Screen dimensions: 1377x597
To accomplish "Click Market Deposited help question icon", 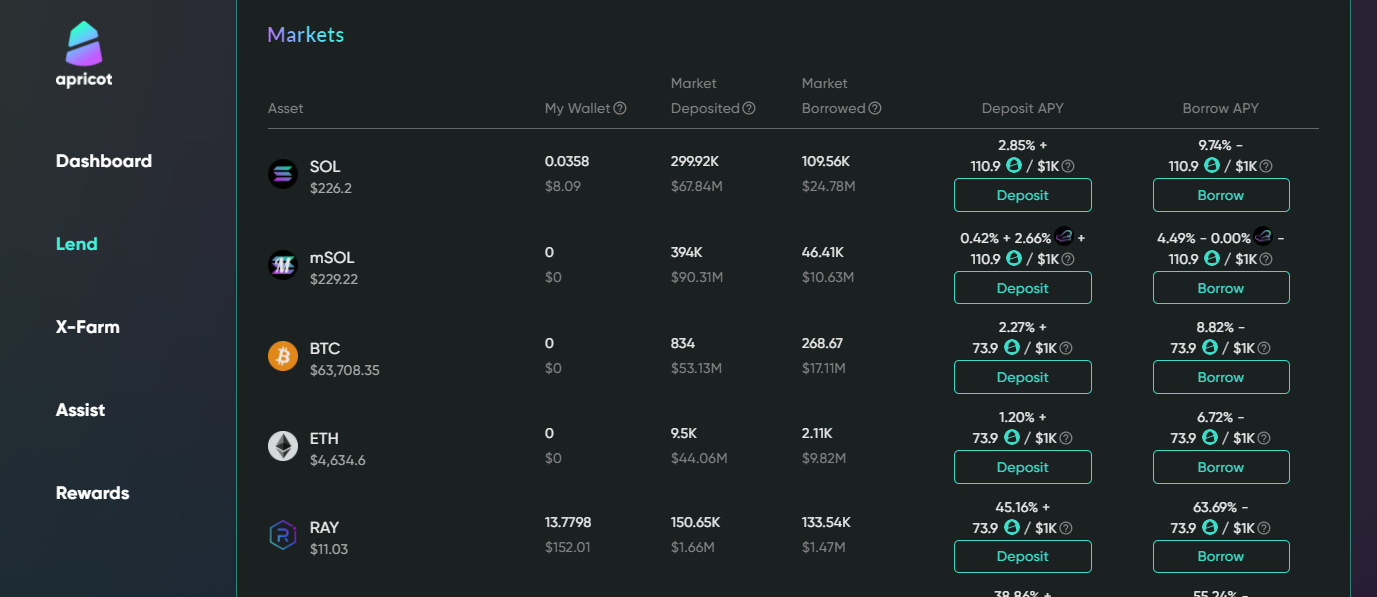I will coord(749,108).
